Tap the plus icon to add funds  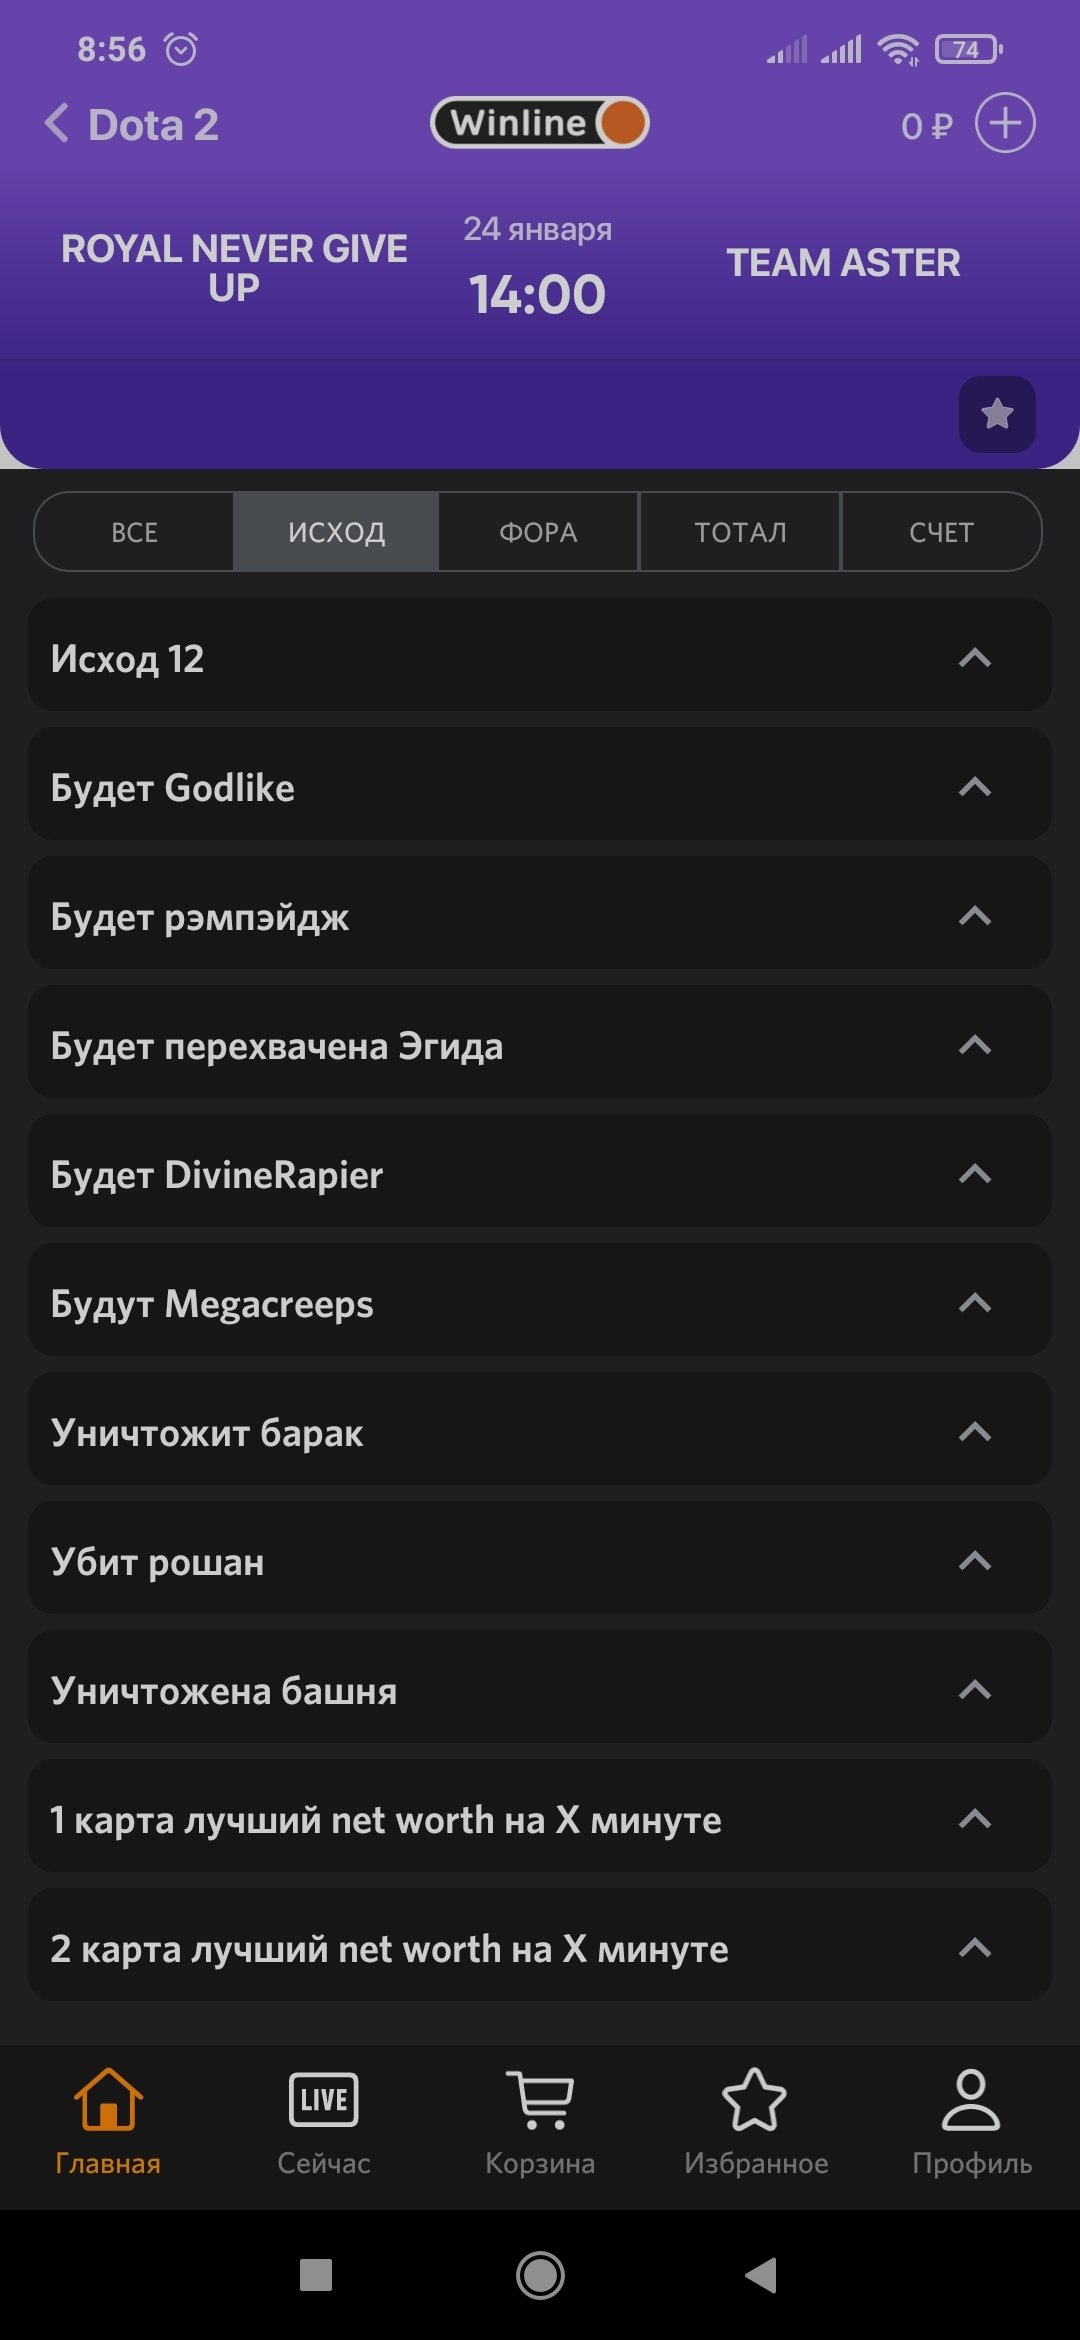point(1004,124)
